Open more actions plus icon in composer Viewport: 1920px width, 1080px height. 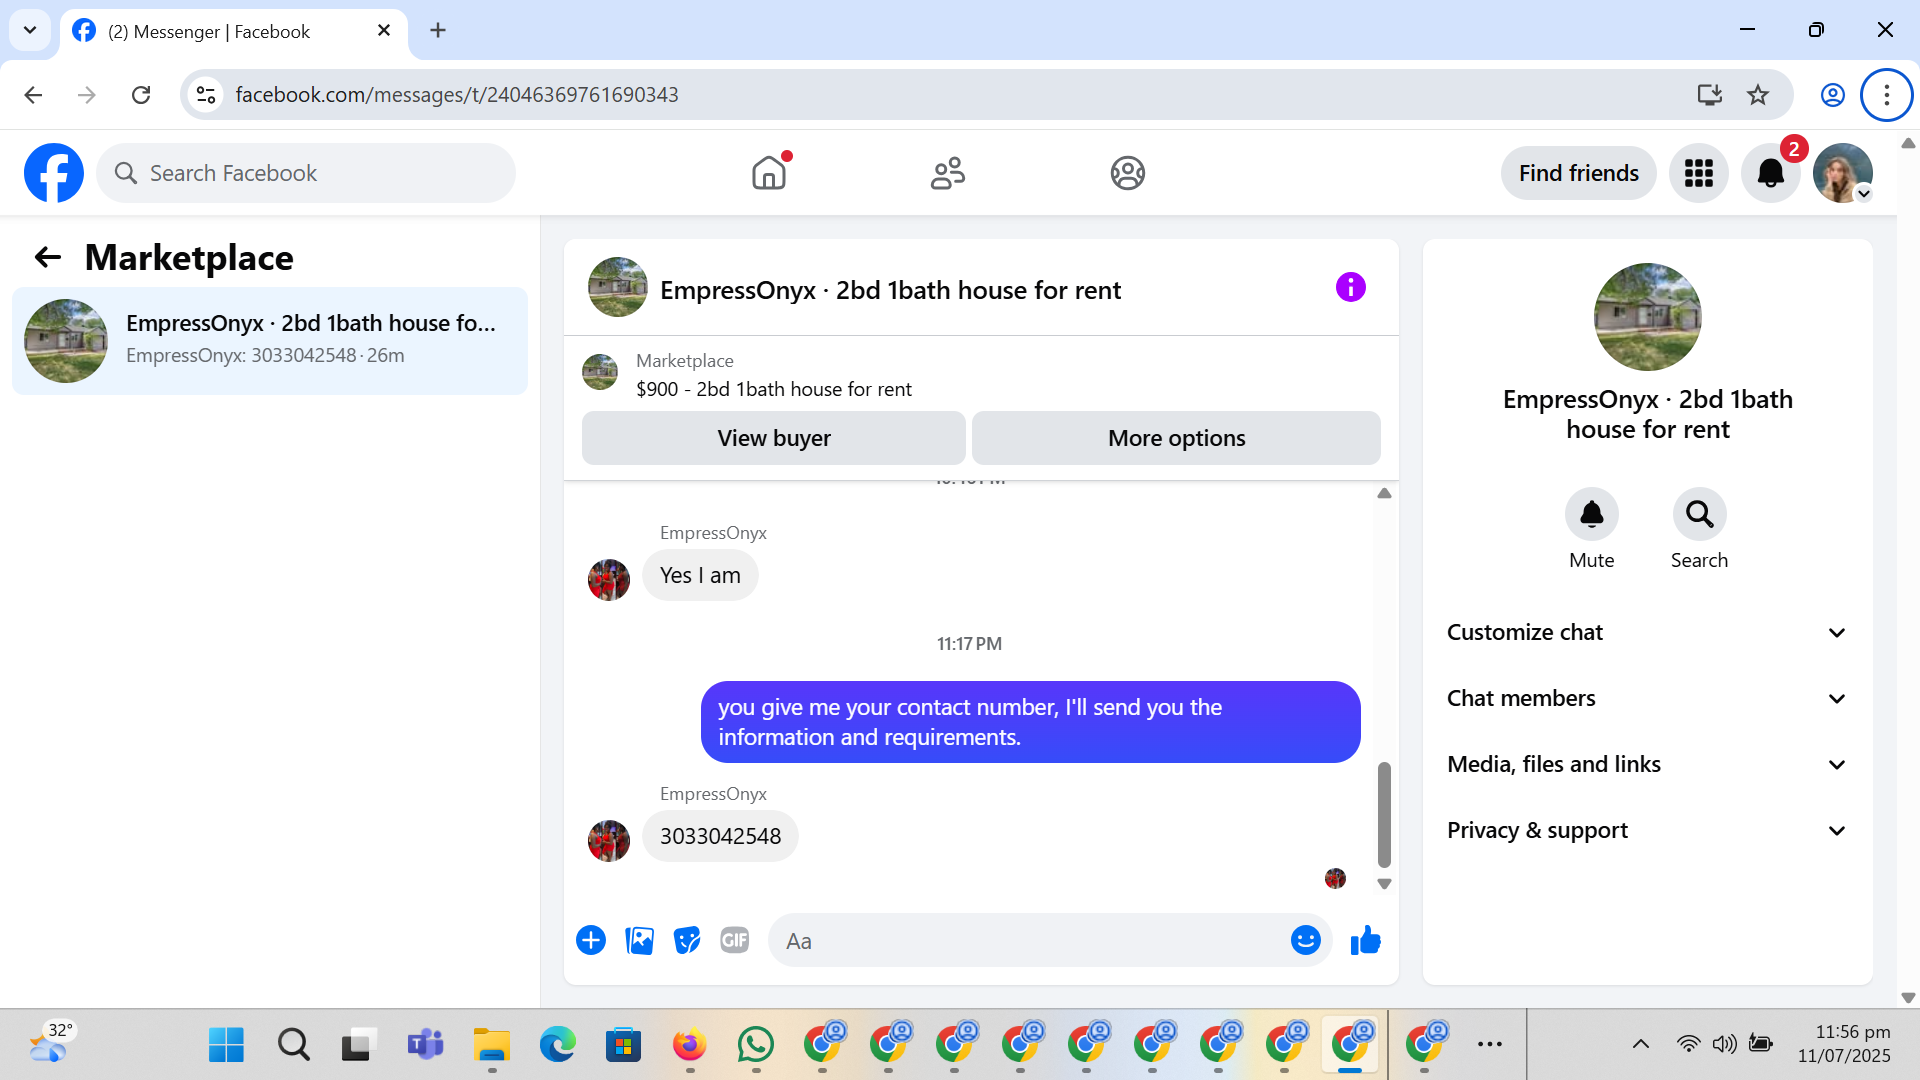pos(591,941)
